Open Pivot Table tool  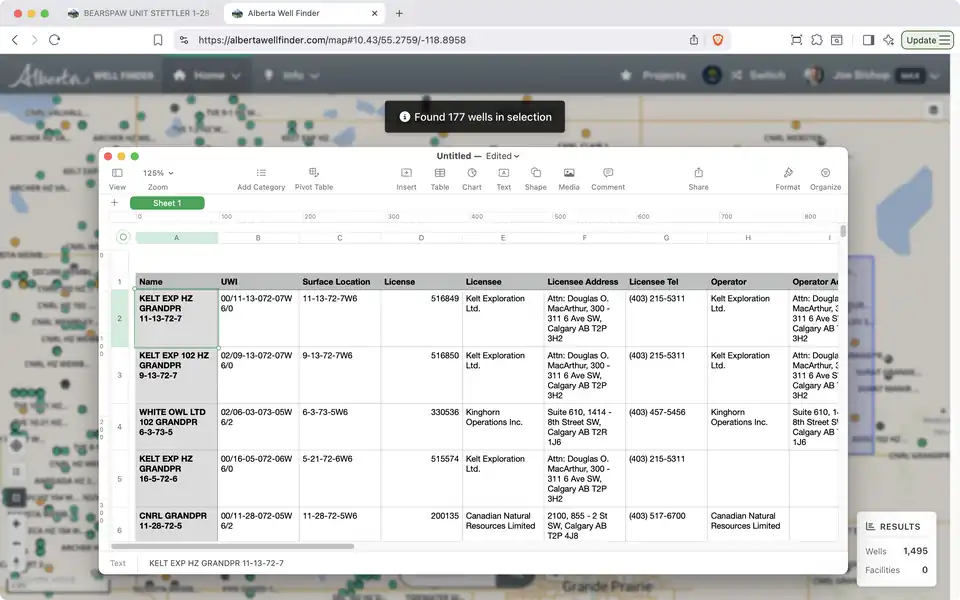[x=313, y=179]
